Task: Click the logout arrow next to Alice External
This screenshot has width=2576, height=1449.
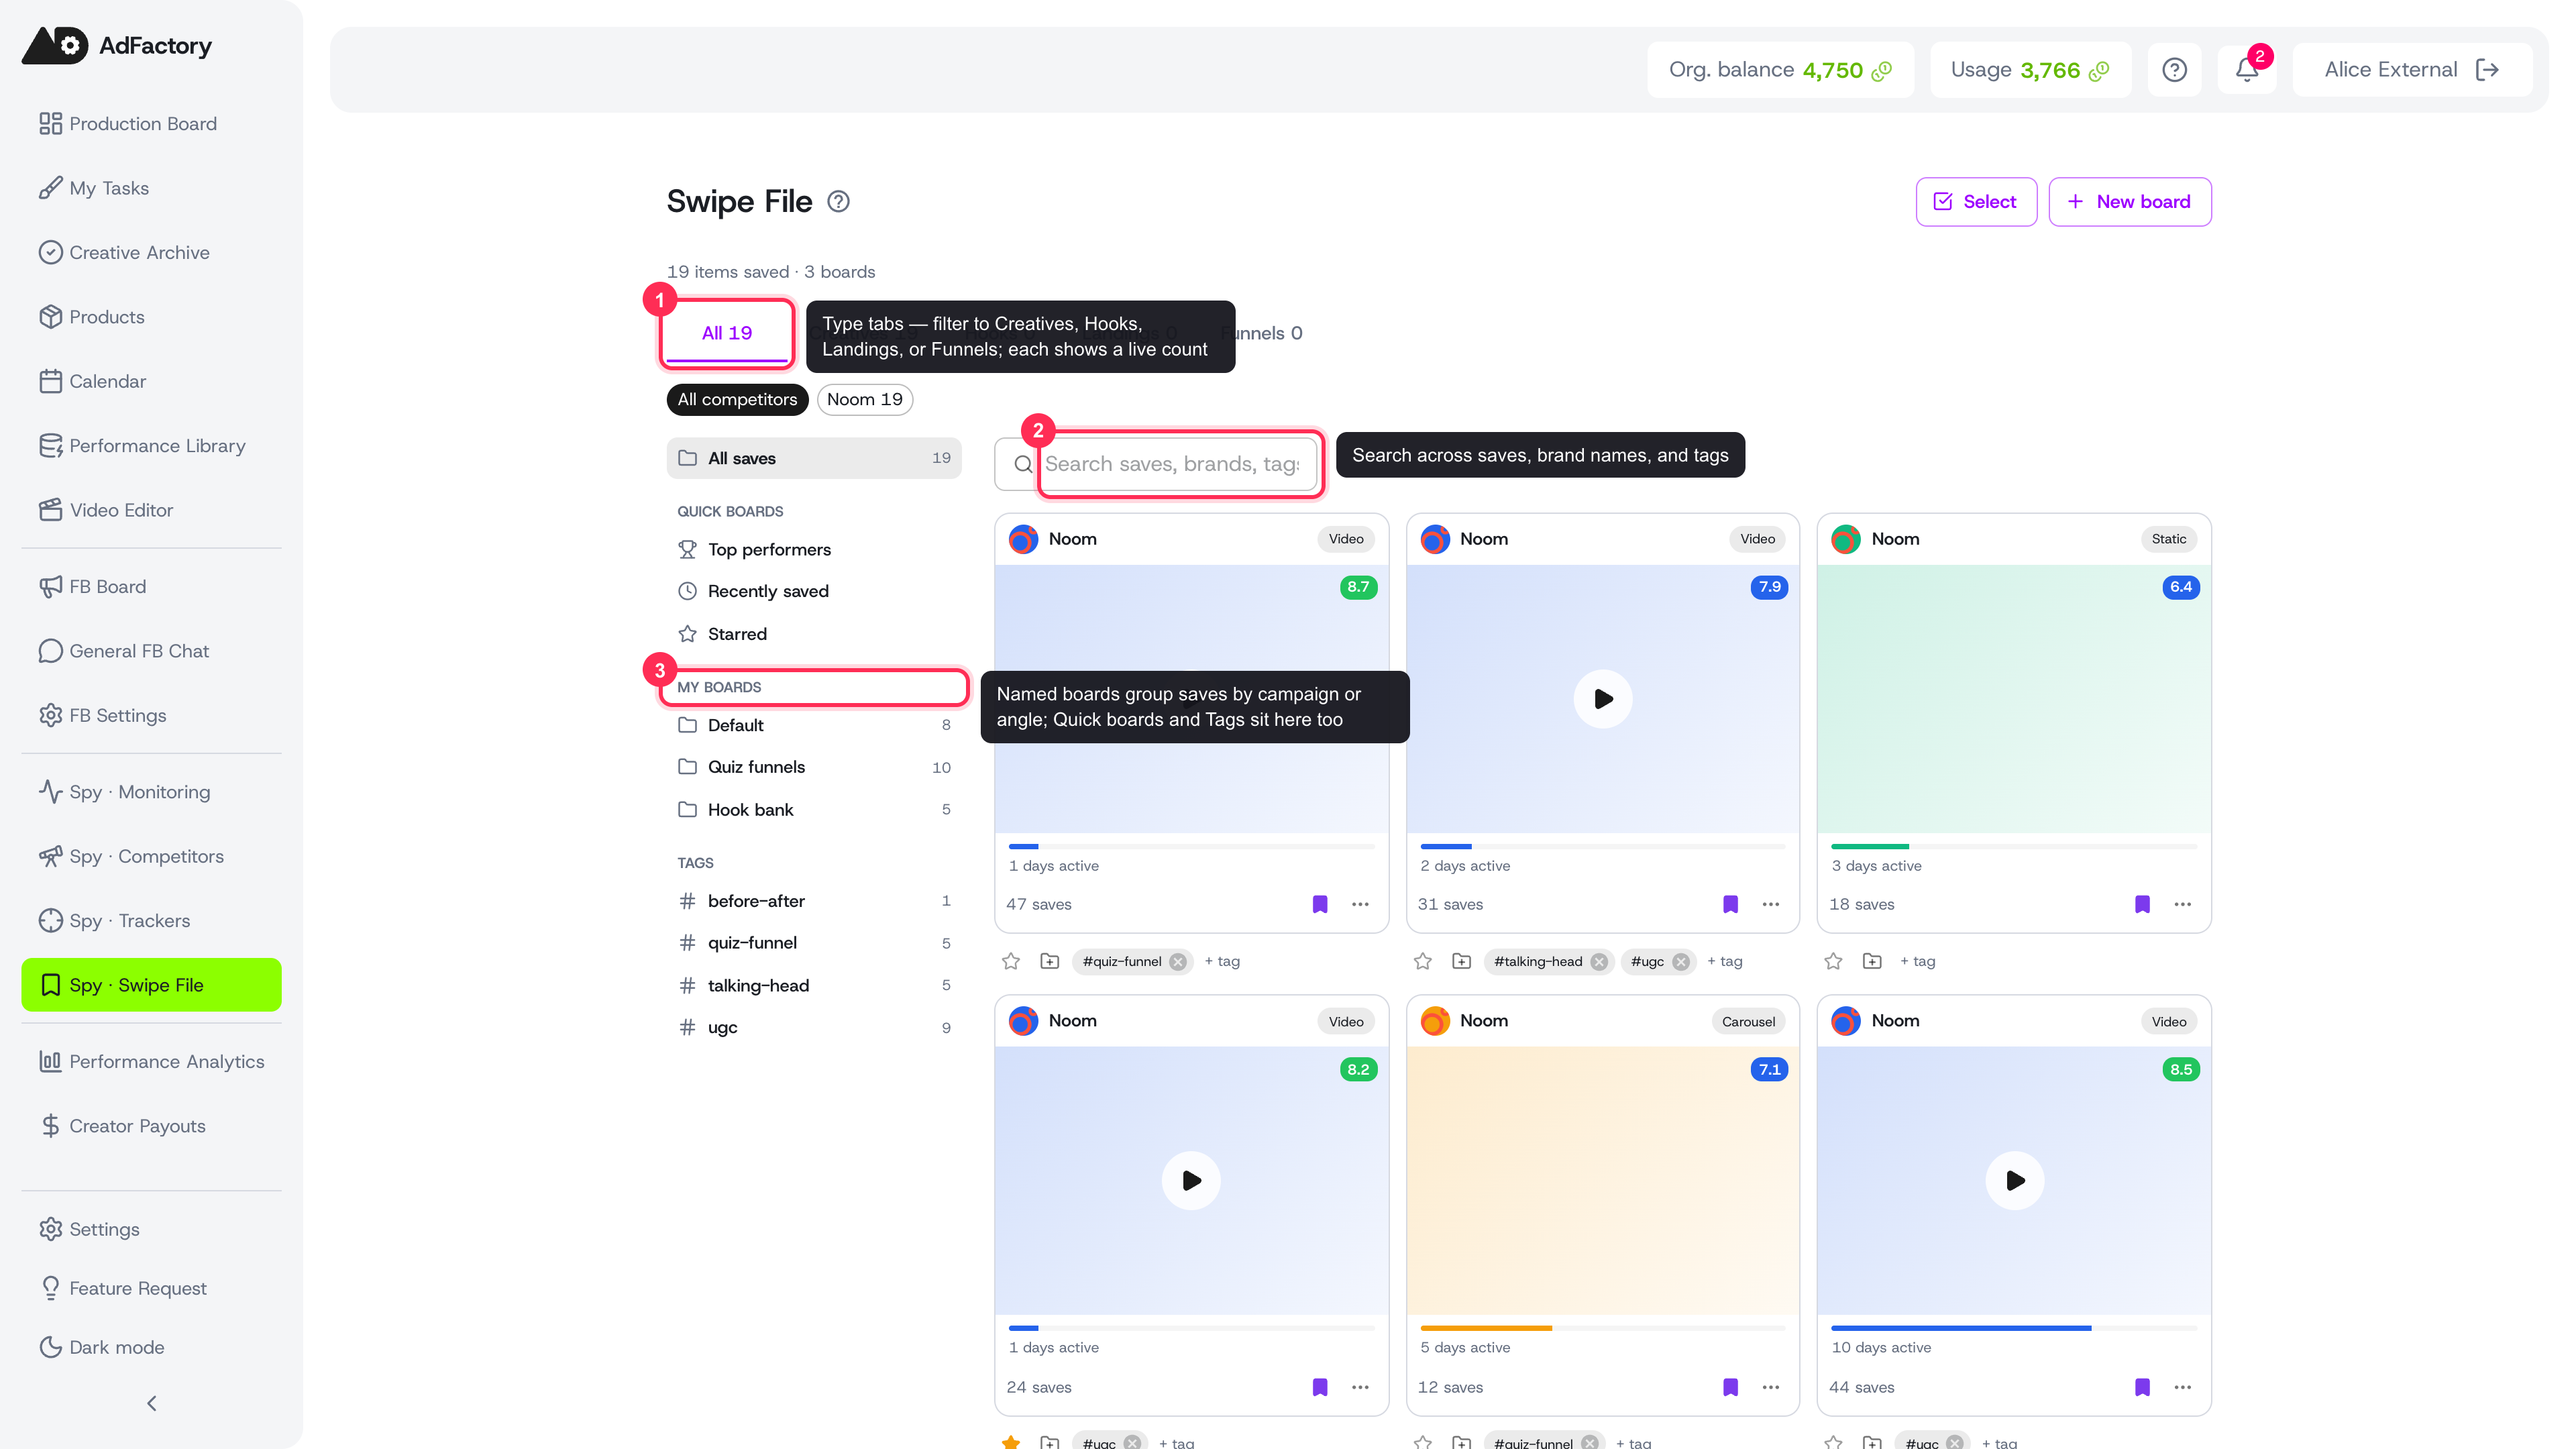Action: (x=2488, y=70)
